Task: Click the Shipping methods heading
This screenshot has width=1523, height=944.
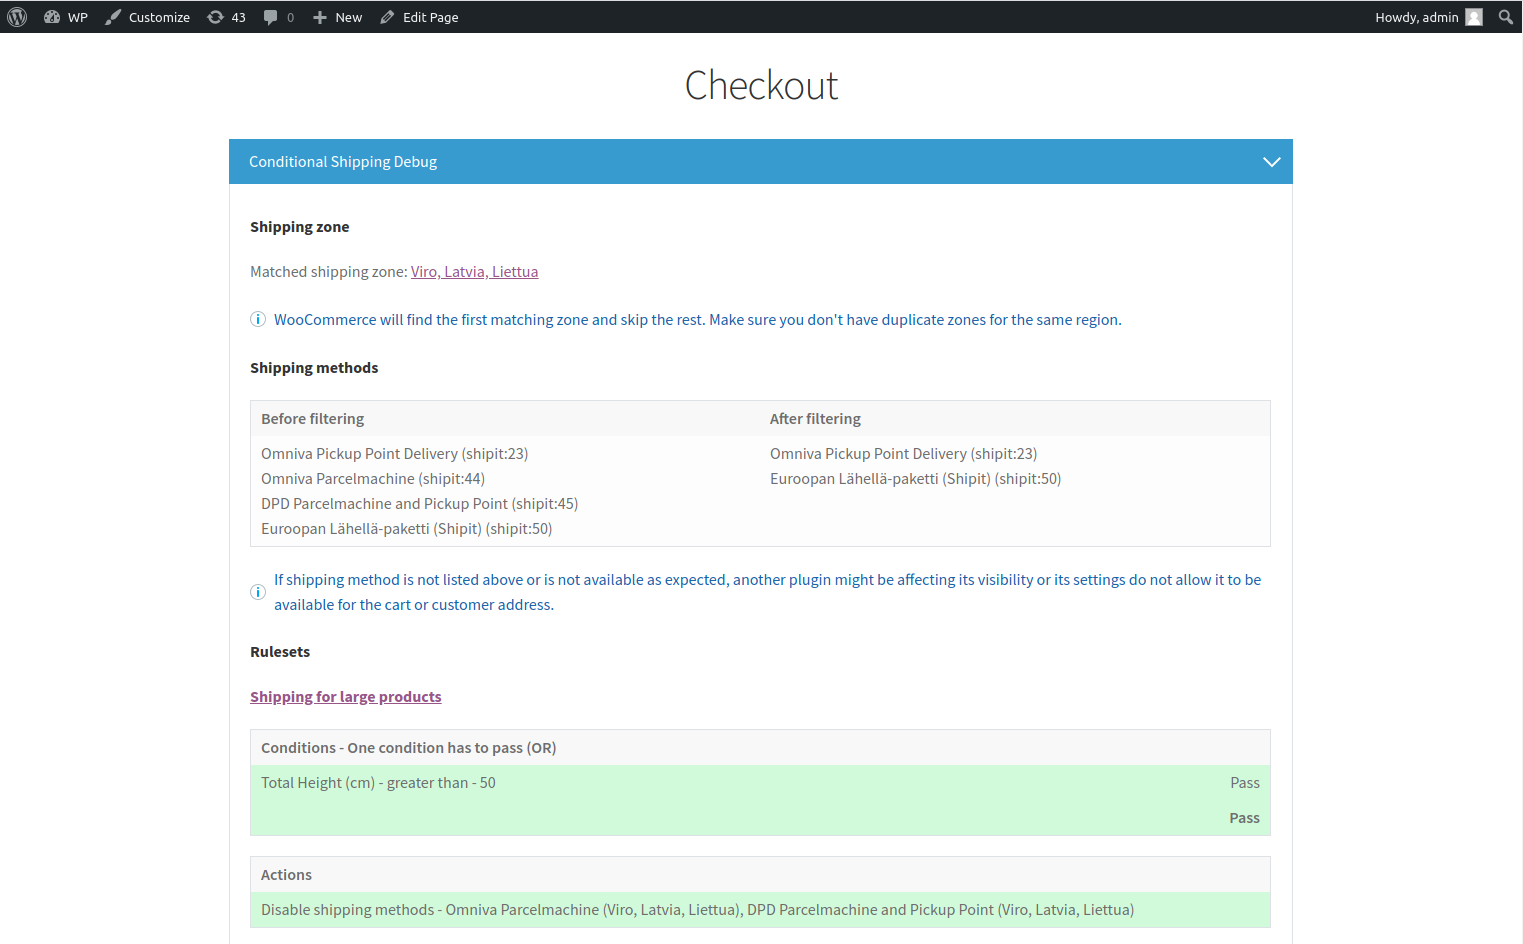Action: click(314, 368)
